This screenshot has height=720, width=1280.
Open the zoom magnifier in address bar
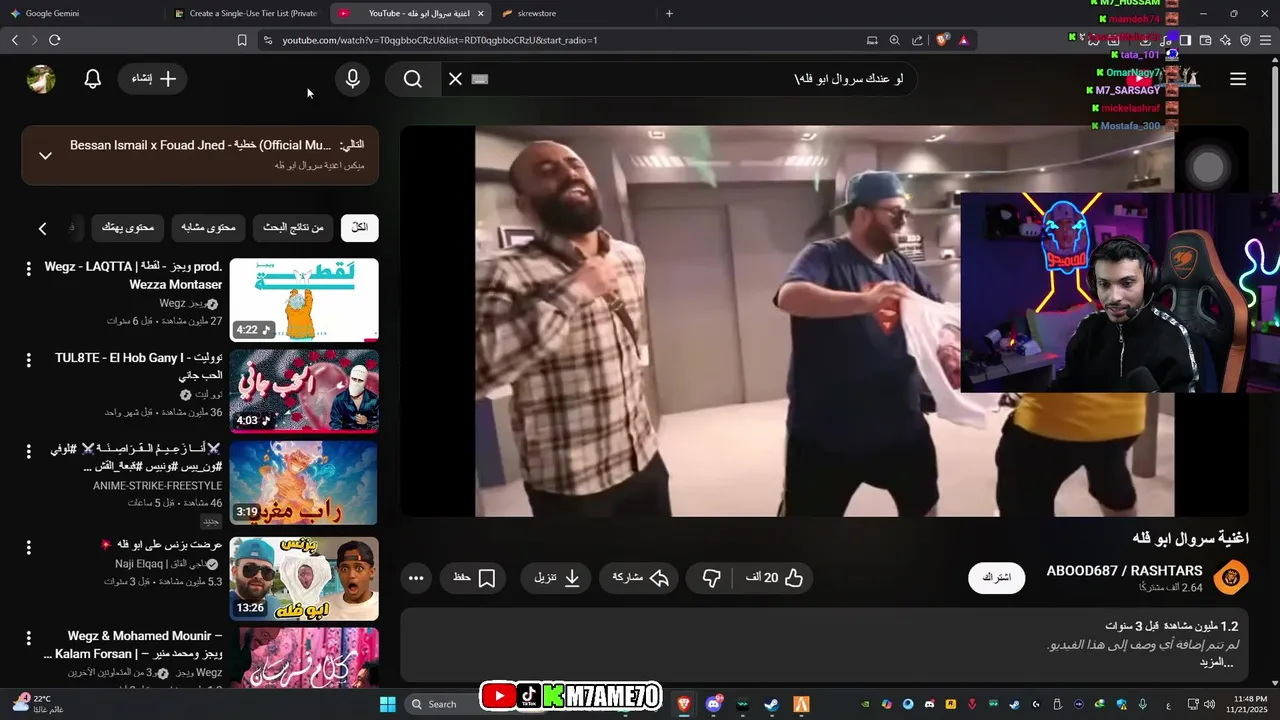coord(895,40)
